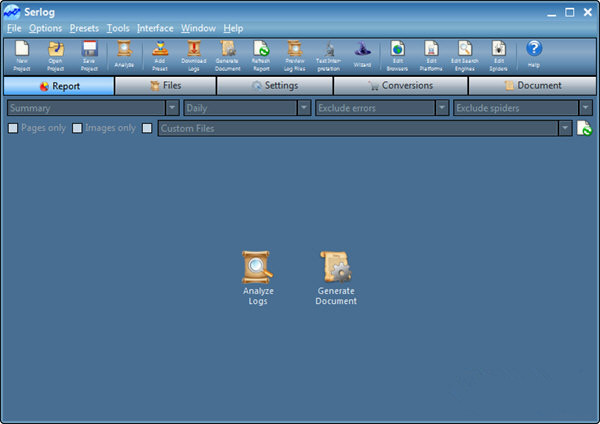
Task: Click the Analyze Logs button
Action: [258, 277]
